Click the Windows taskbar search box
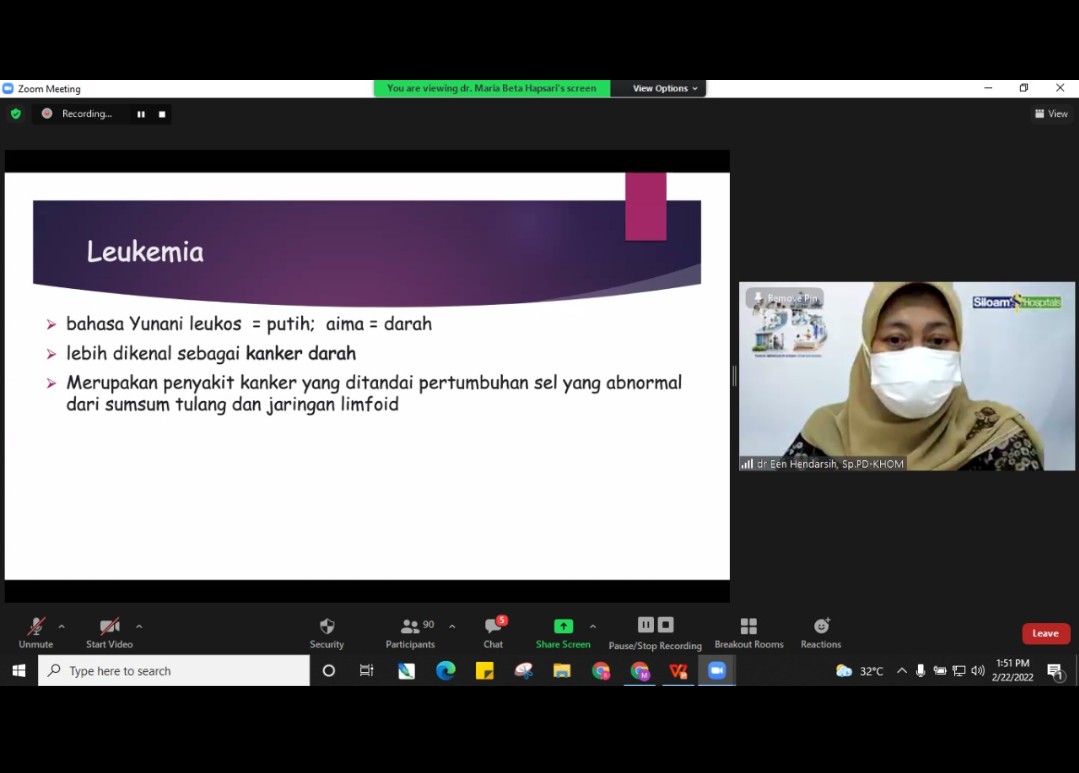The width and height of the screenshot is (1079, 773). [174, 671]
